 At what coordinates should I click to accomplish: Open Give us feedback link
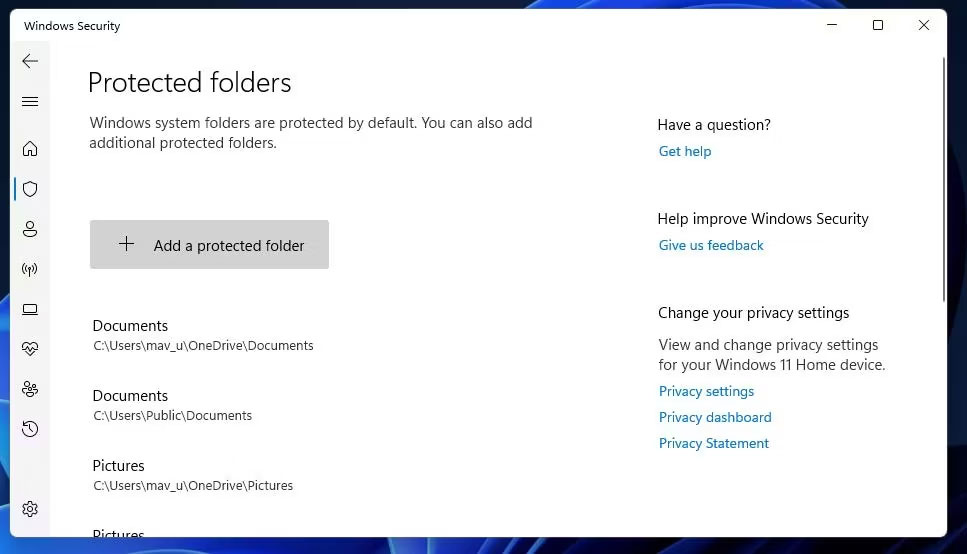[x=710, y=245]
